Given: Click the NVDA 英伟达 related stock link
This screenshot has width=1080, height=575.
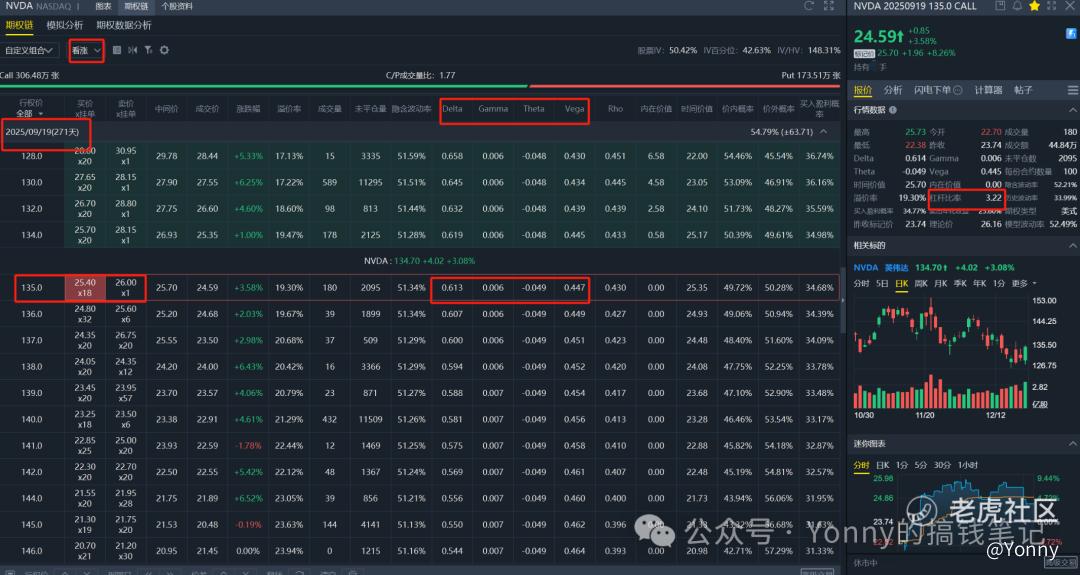Looking at the screenshot, I should pyautogui.click(x=879, y=267).
